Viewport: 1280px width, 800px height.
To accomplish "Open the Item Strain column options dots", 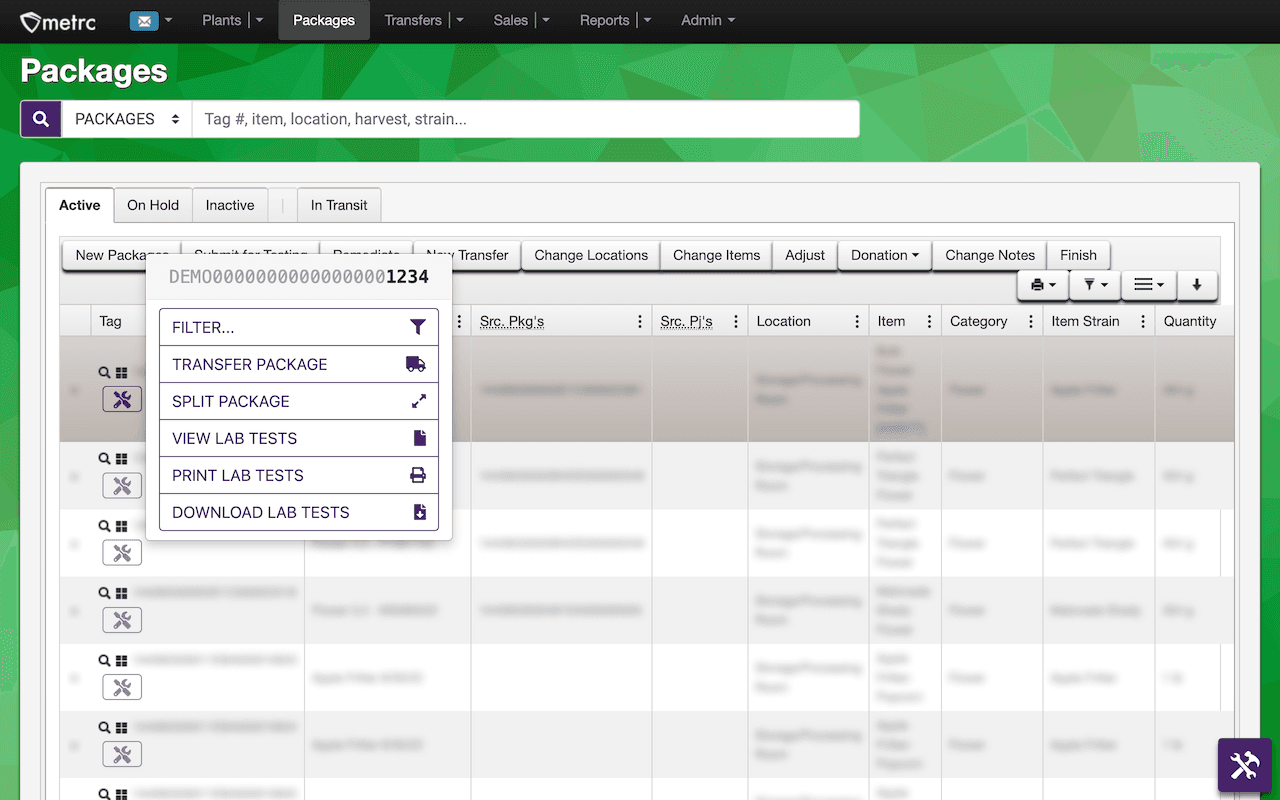I will point(1143,321).
